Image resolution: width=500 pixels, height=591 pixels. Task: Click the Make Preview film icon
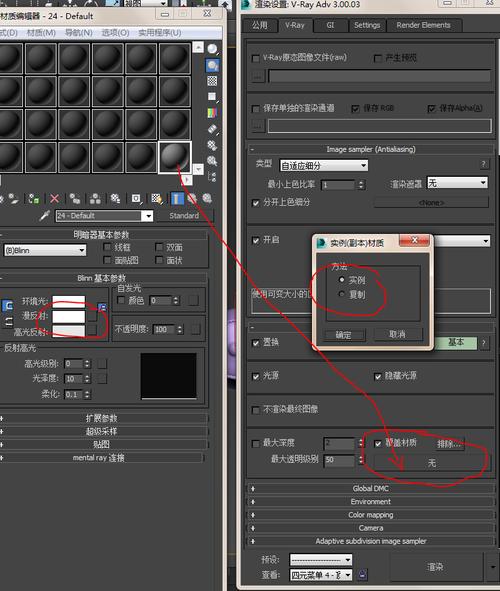pos(212,129)
